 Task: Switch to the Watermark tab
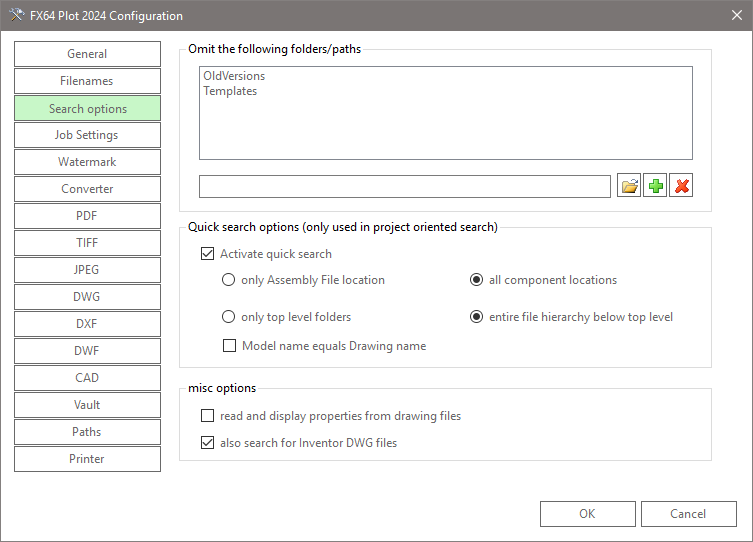(87, 162)
